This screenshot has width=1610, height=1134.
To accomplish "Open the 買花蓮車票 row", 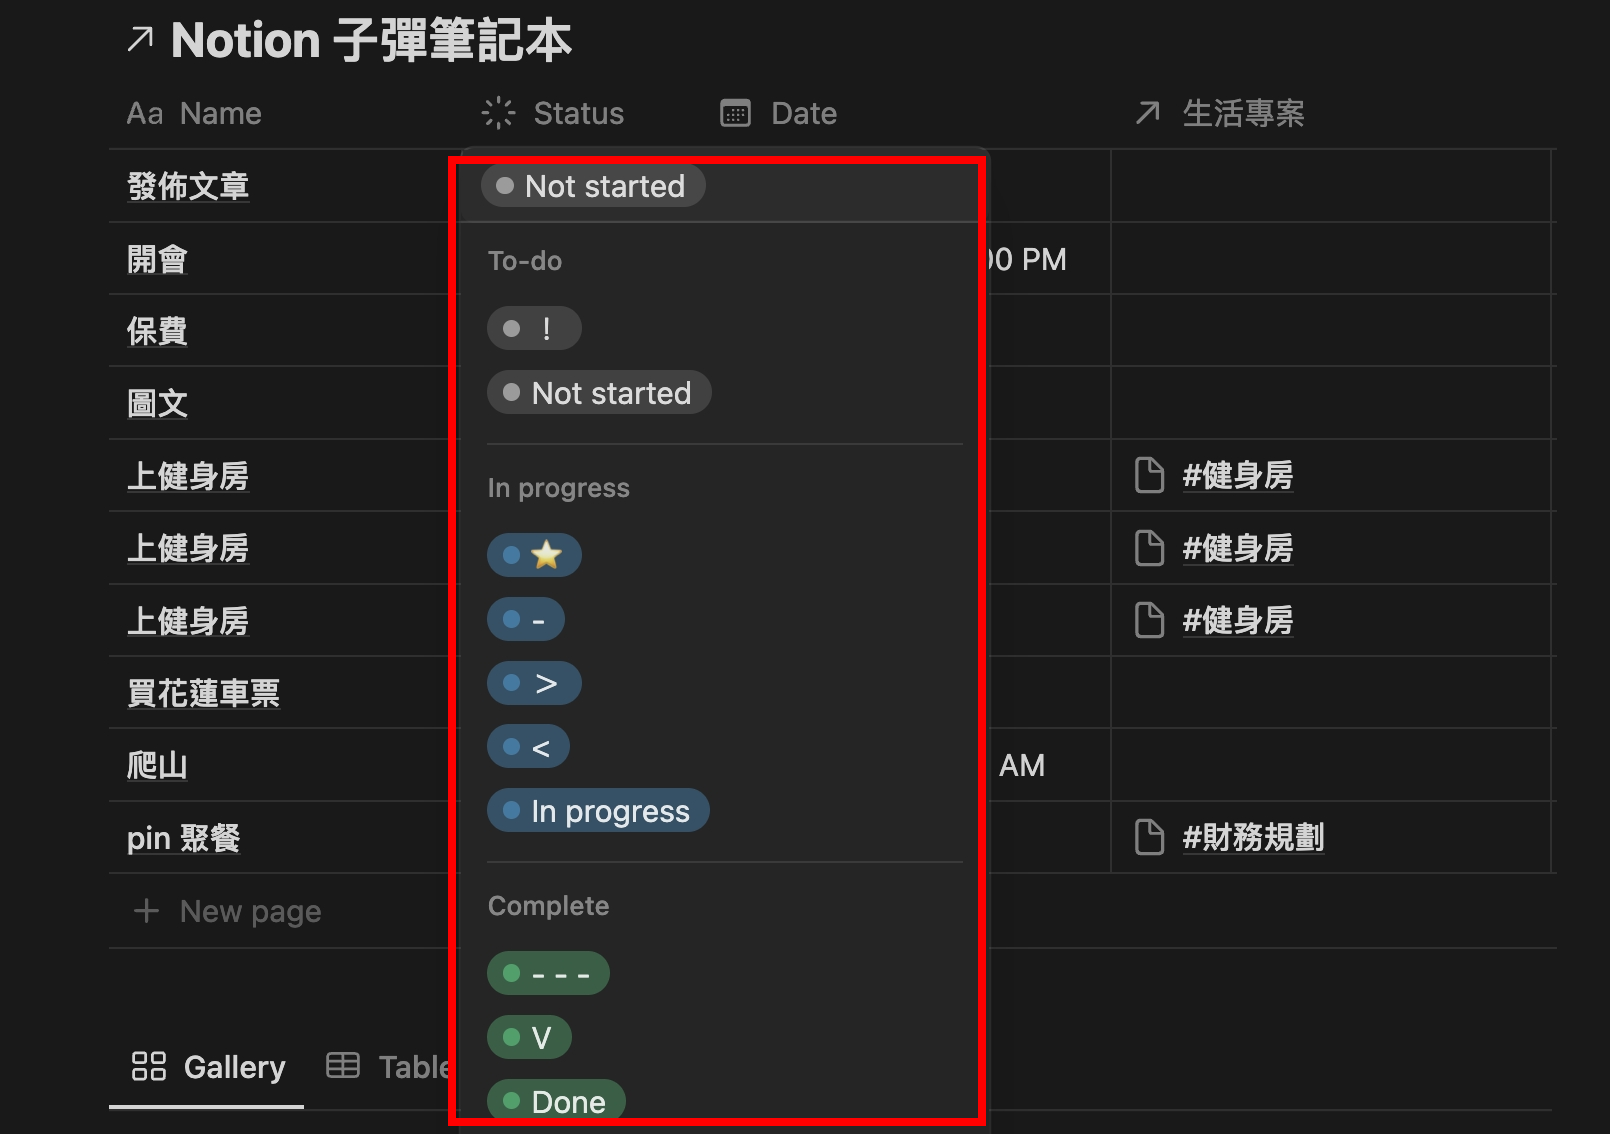I will [x=203, y=693].
